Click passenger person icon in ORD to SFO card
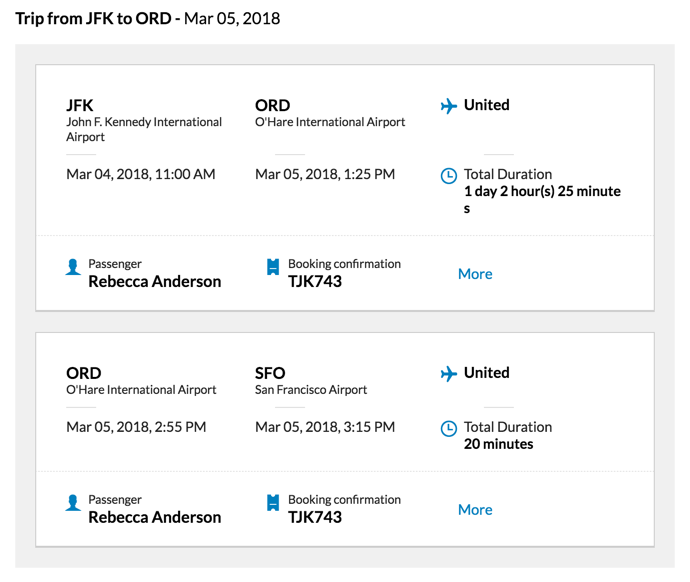 coord(72,504)
